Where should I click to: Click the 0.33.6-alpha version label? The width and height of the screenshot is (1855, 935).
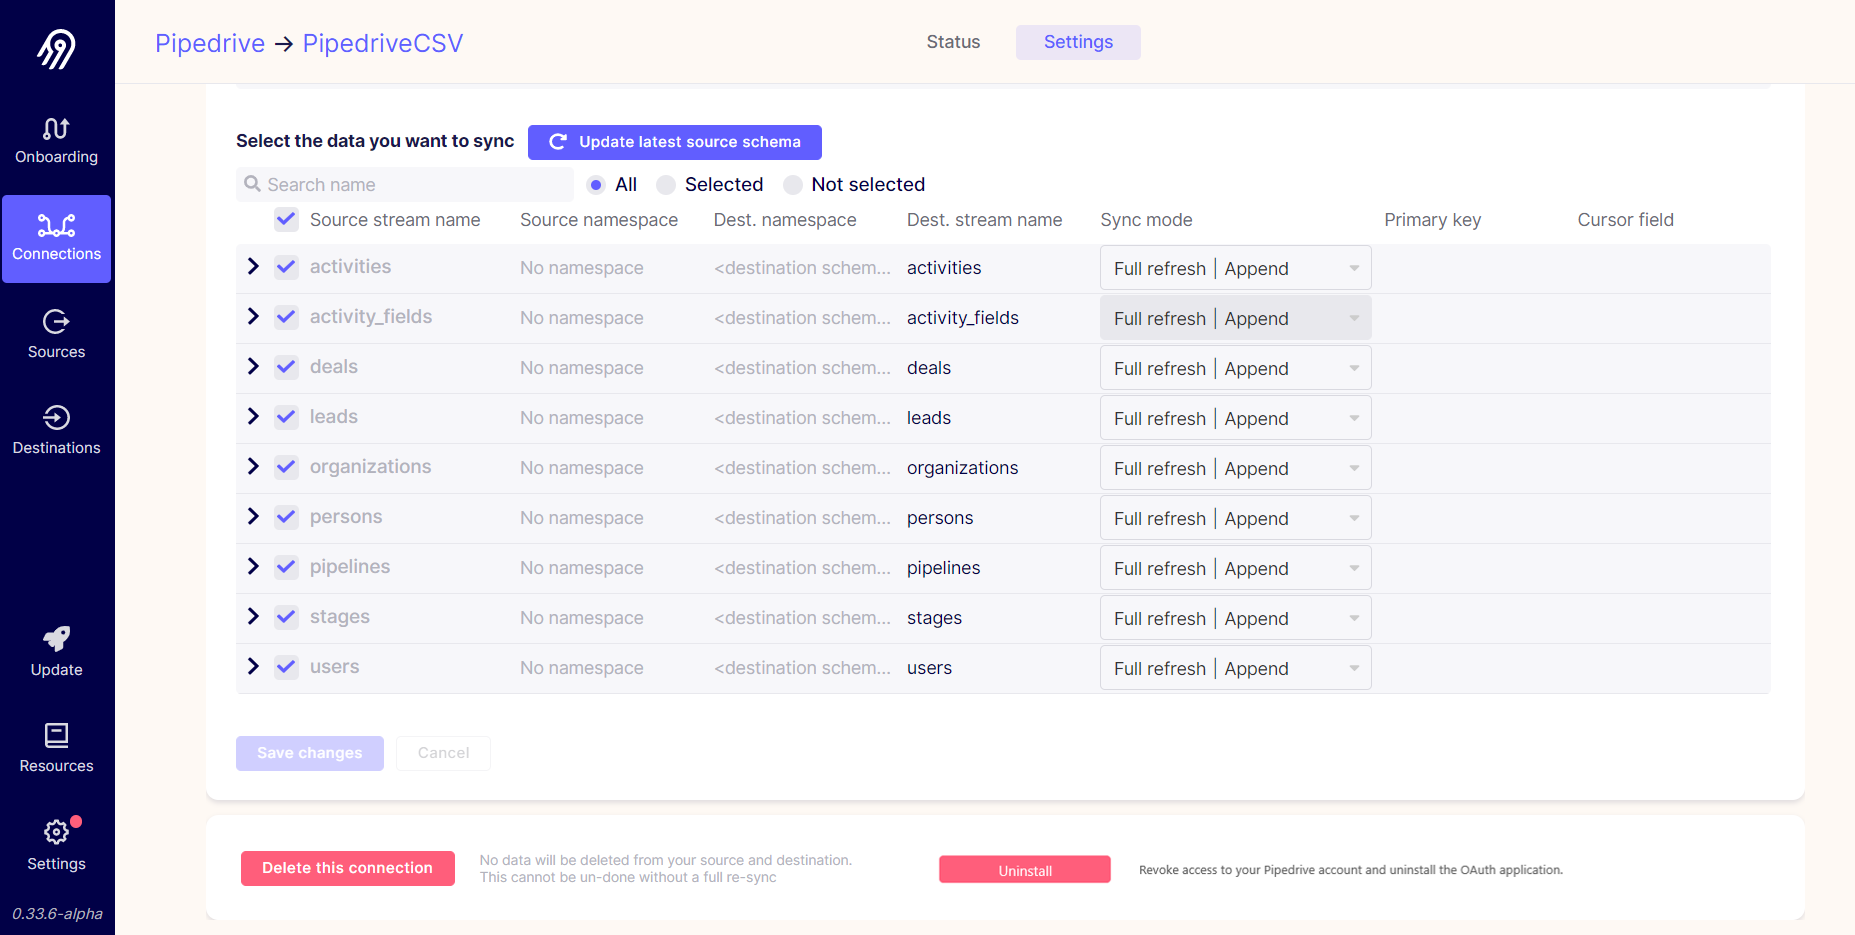coord(57,913)
